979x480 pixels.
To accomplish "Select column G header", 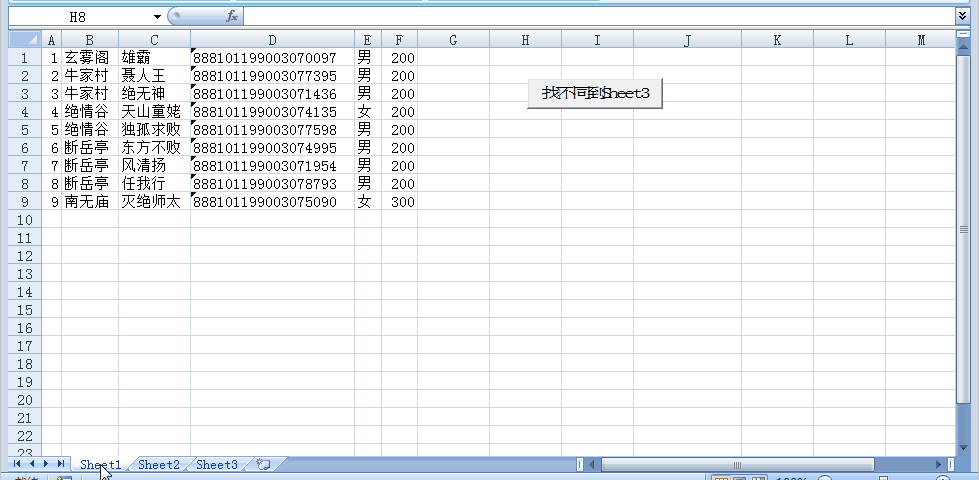I will pyautogui.click(x=453, y=40).
